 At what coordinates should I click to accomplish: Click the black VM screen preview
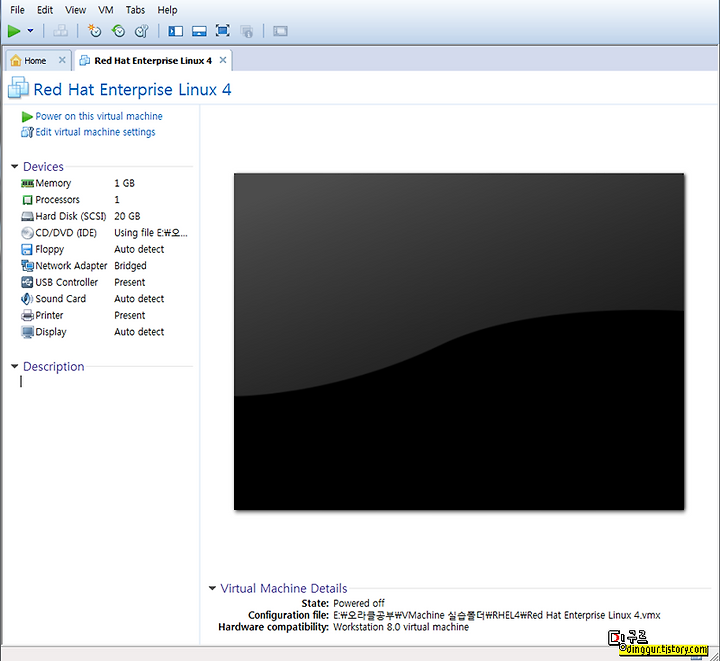459,342
